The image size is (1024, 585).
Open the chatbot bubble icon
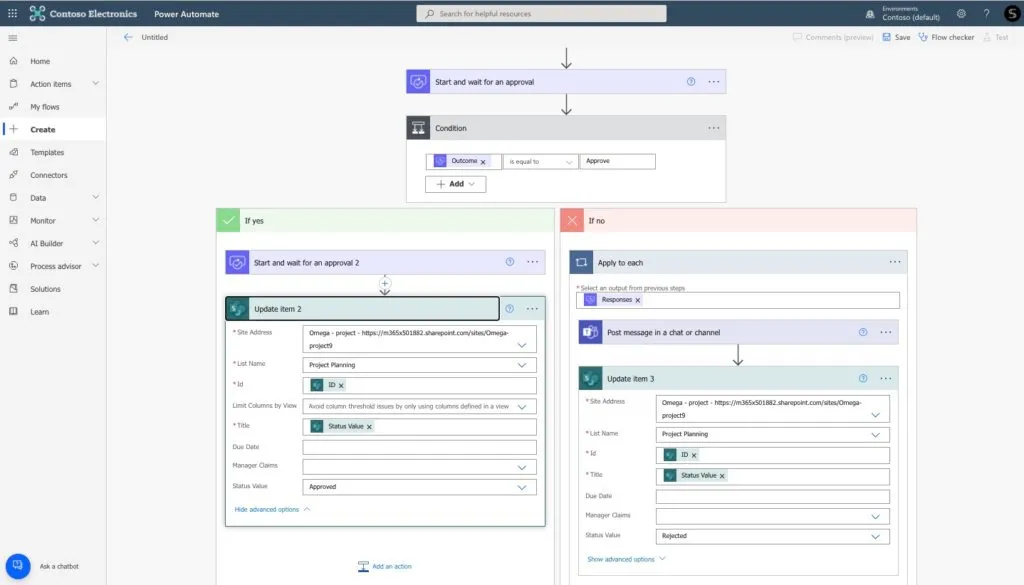18,565
